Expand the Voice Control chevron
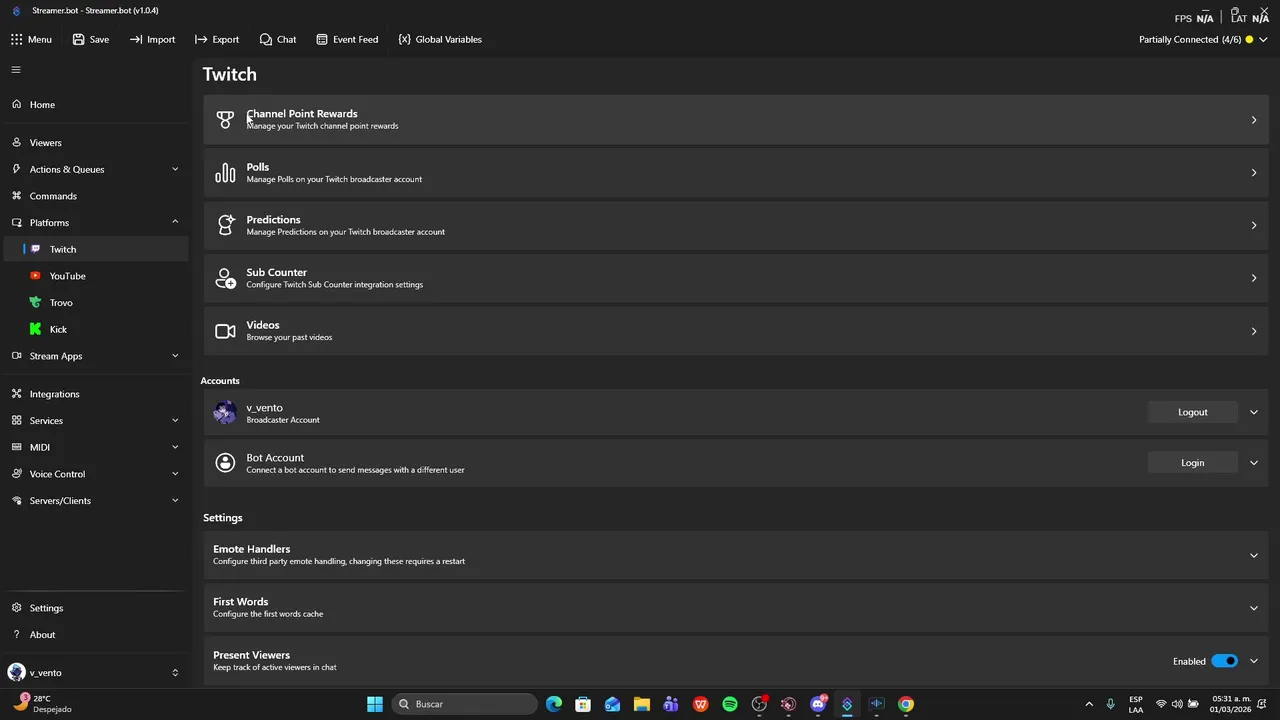 tap(175, 474)
